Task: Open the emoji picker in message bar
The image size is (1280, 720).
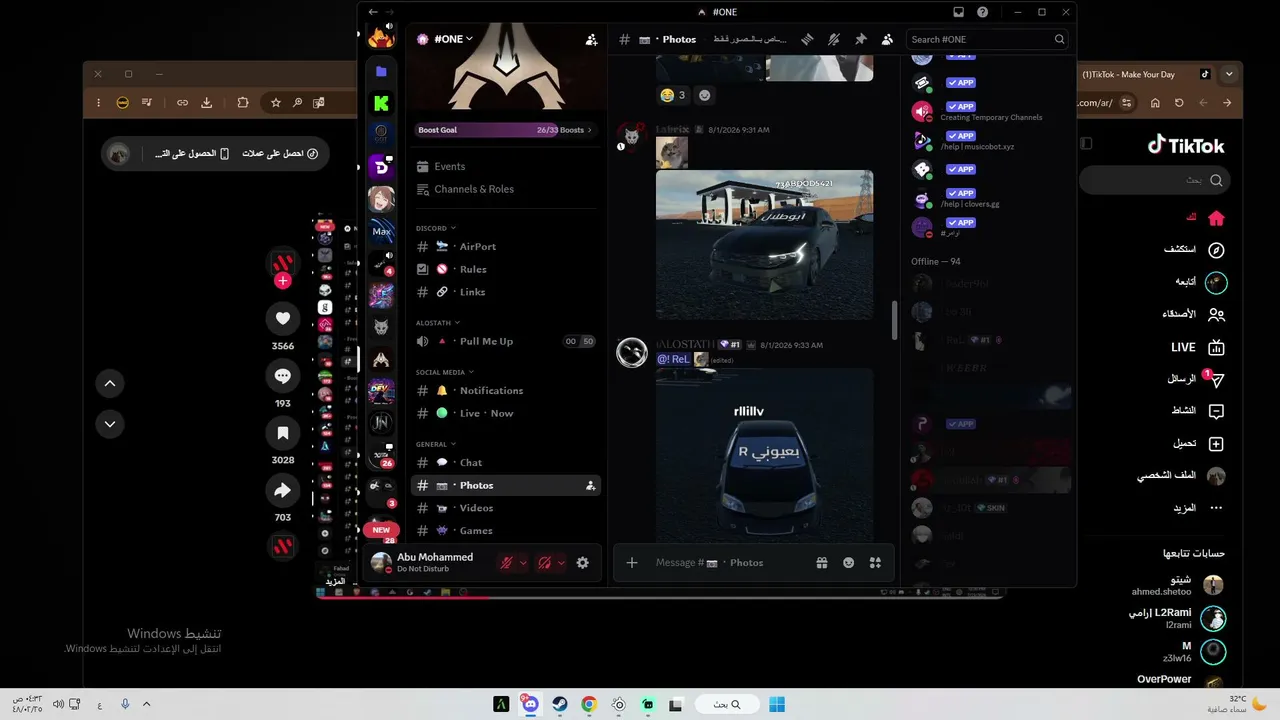Action: (849, 563)
